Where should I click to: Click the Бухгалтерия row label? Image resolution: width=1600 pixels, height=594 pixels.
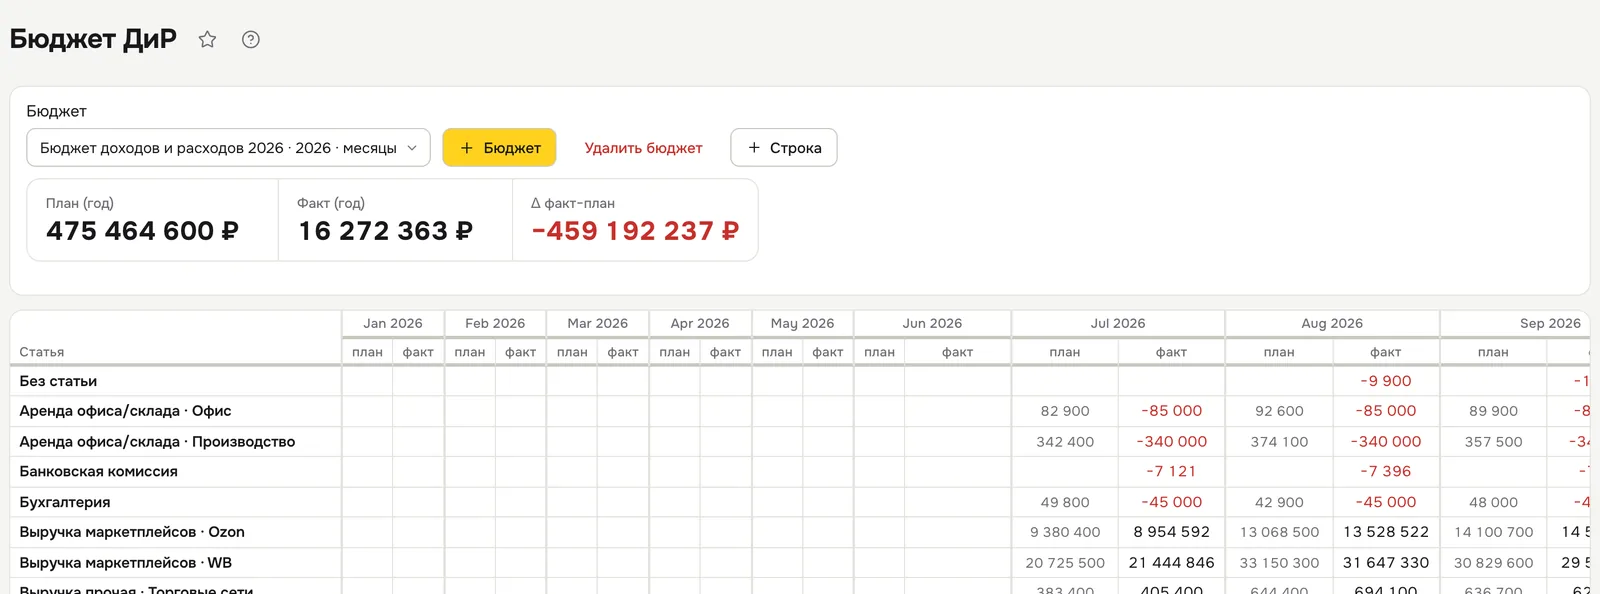[x=65, y=502]
